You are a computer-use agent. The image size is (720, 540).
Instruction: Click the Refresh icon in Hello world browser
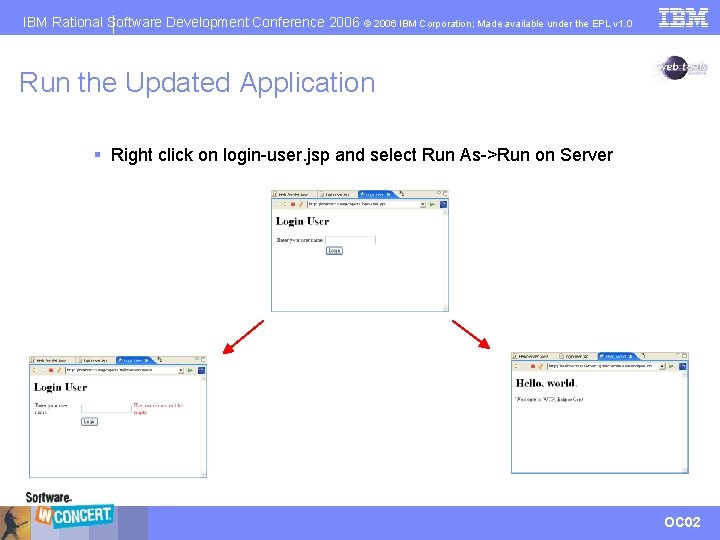click(540, 366)
